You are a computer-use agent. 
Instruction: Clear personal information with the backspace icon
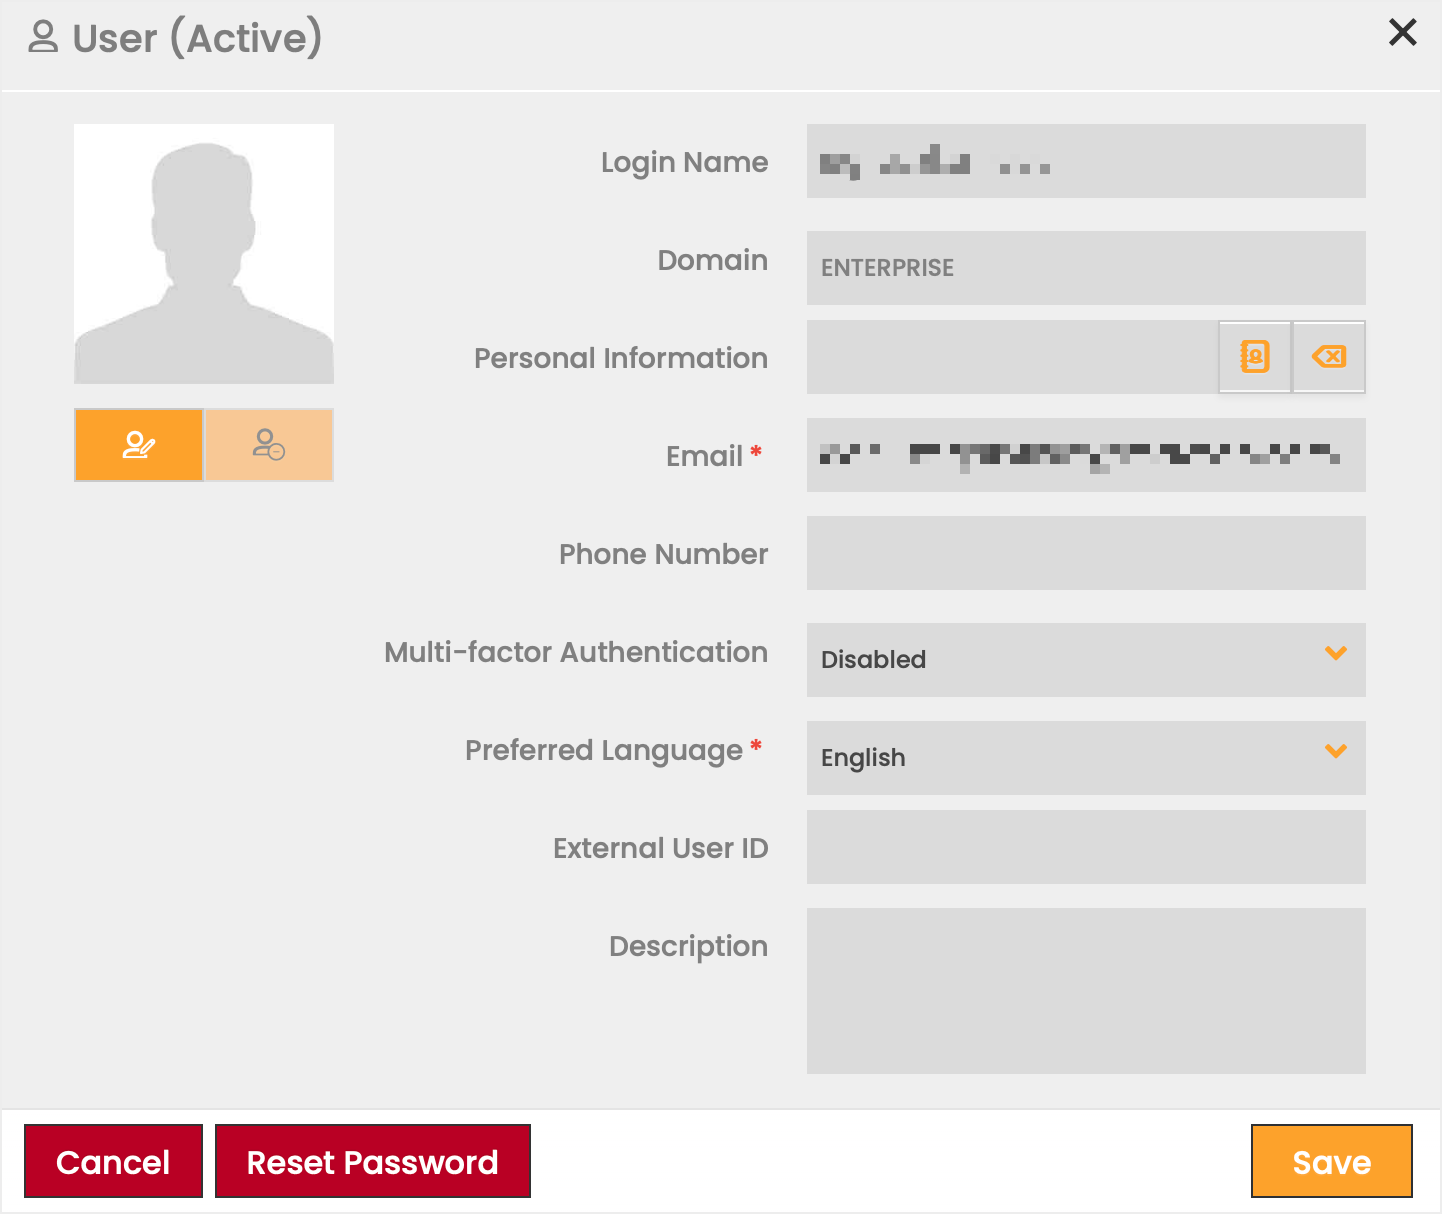1329,357
